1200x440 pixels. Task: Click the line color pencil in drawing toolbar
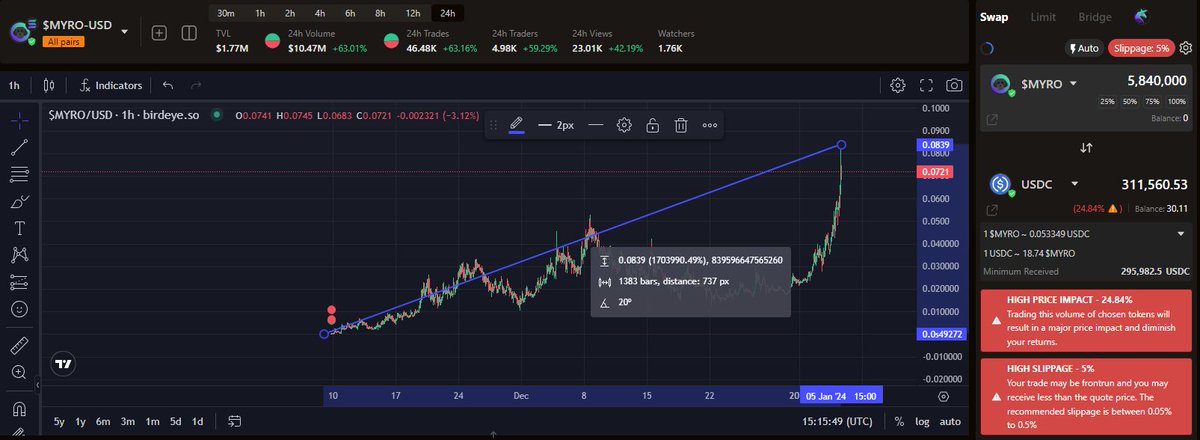(516, 125)
